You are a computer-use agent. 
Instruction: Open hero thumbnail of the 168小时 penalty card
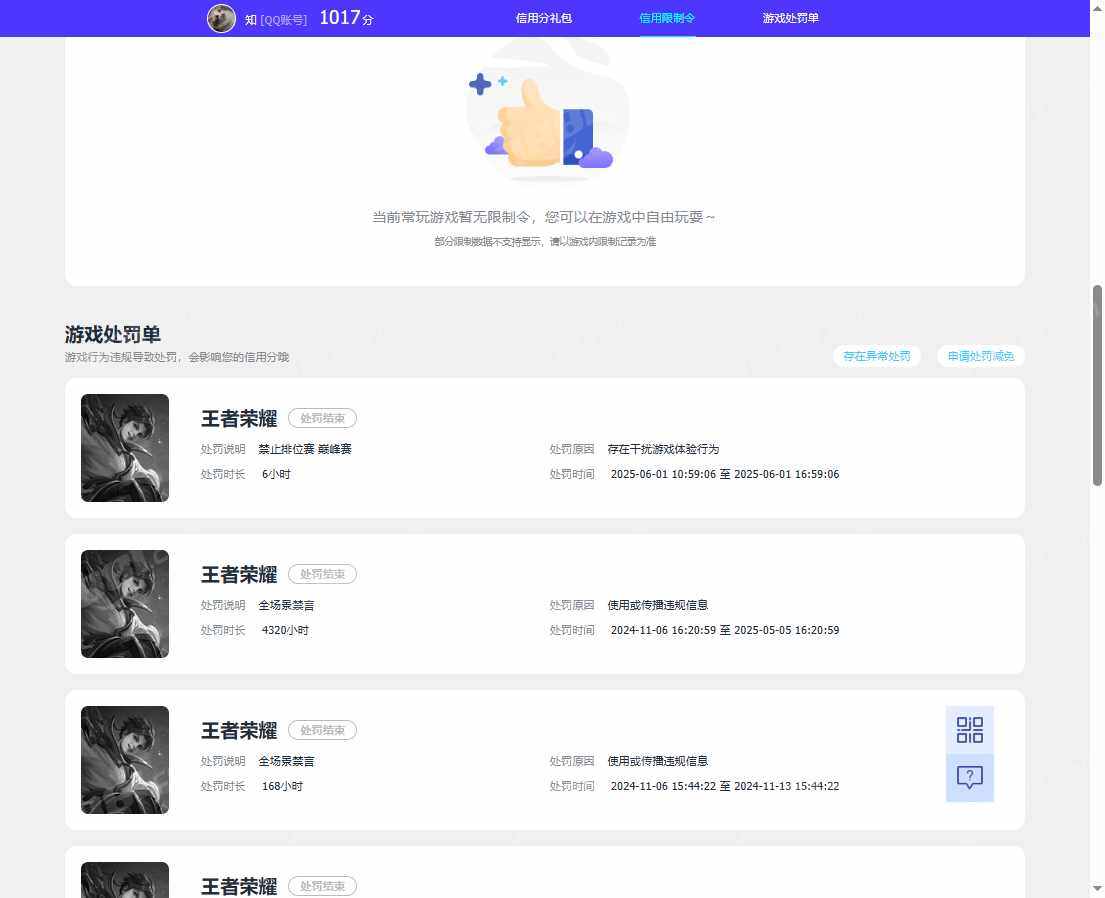[x=125, y=760]
